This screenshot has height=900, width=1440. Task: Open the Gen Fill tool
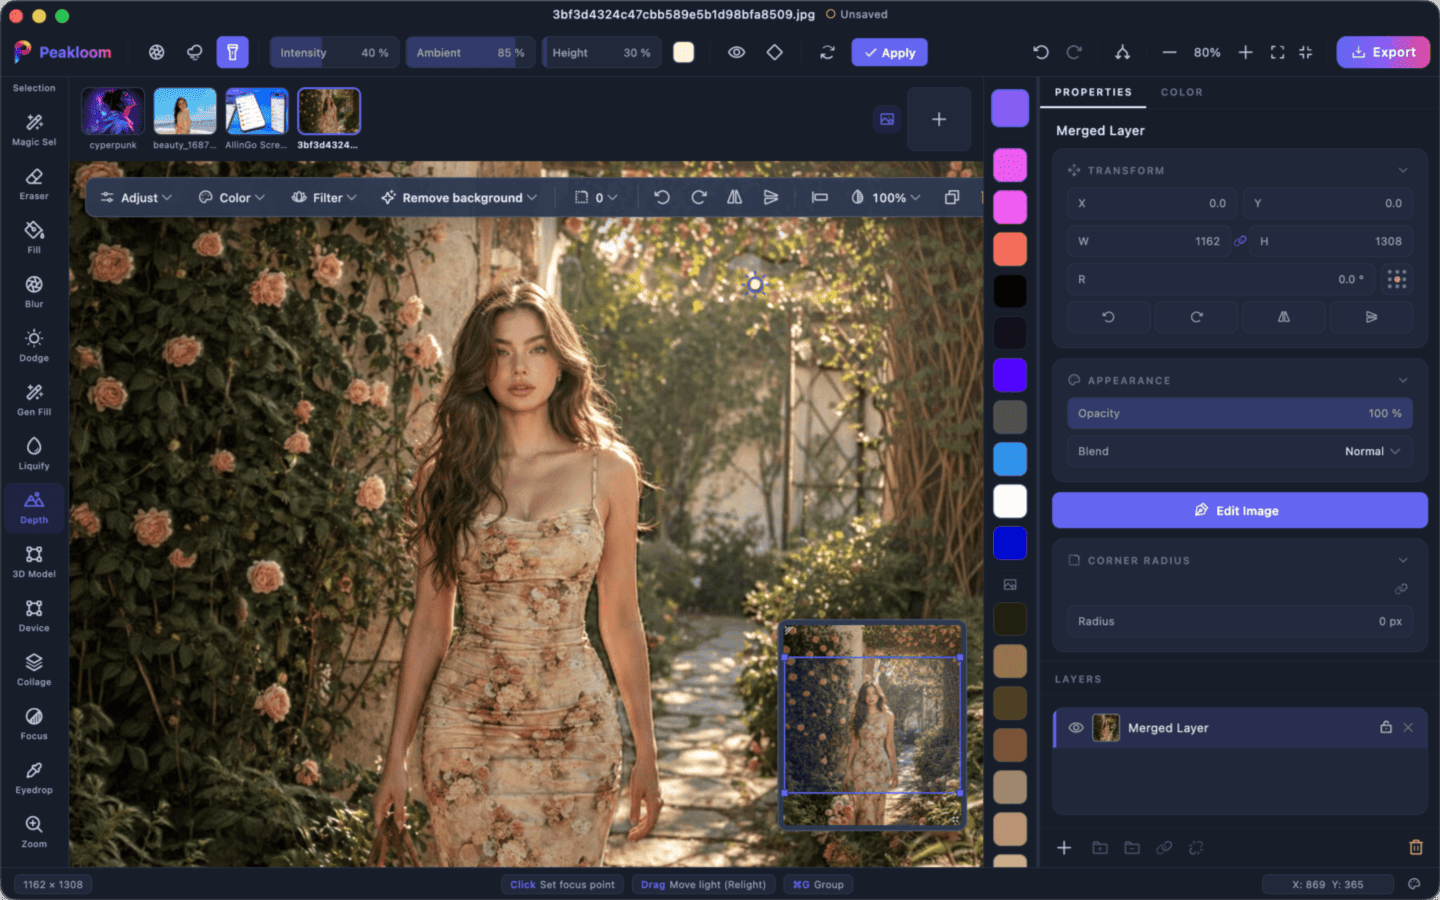pyautogui.click(x=34, y=400)
